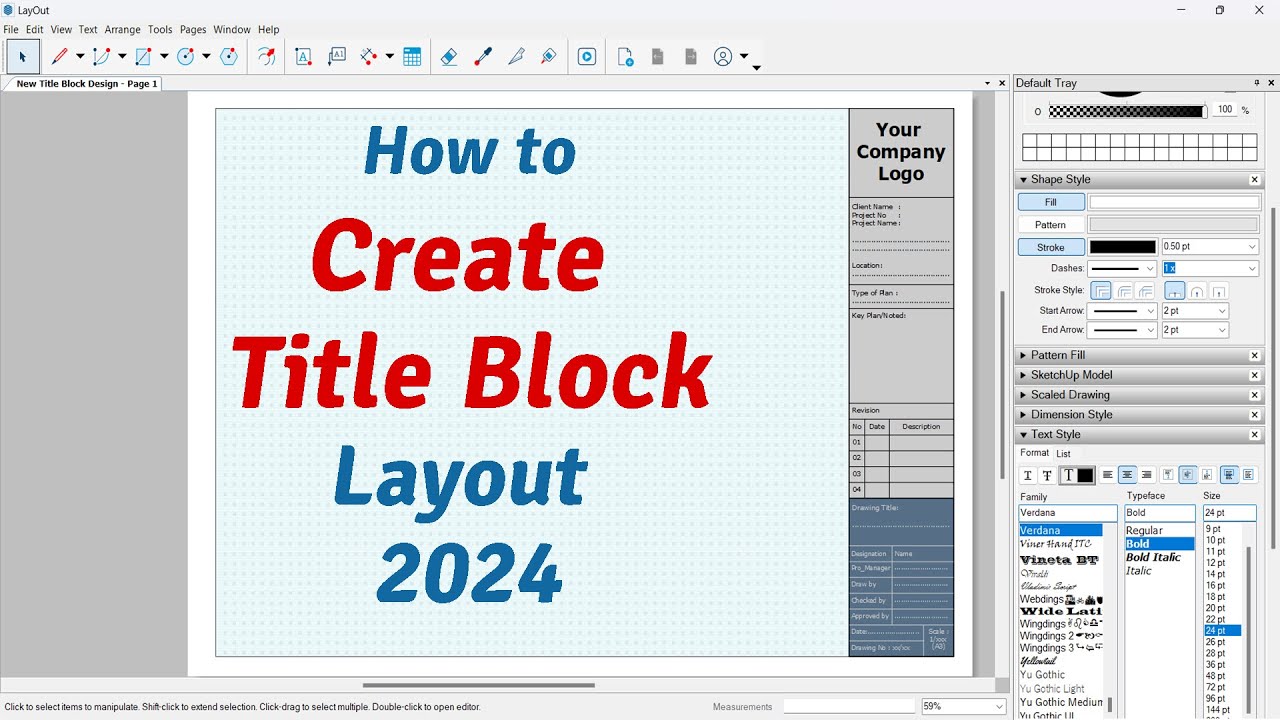The width and height of the screenshot is (1280, 720).
Task: Activate the Offset tool
Action: 266,57
